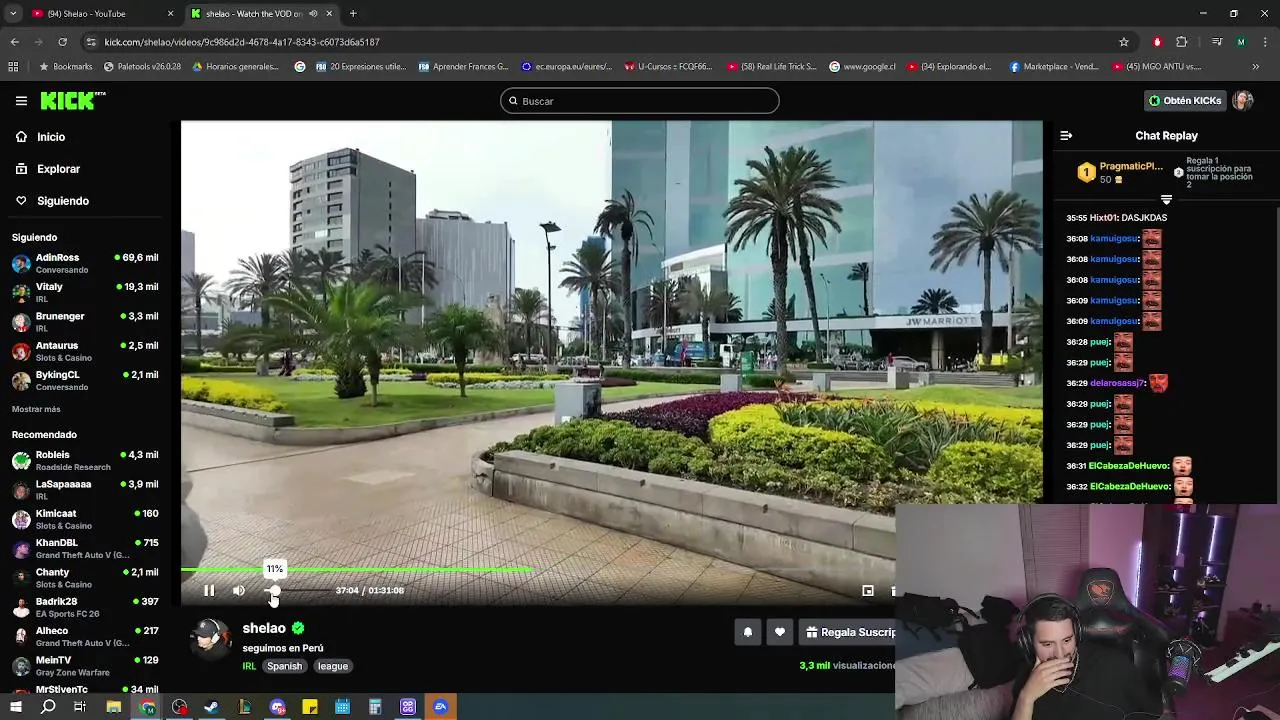Click the IRL category link

[249, 666]
